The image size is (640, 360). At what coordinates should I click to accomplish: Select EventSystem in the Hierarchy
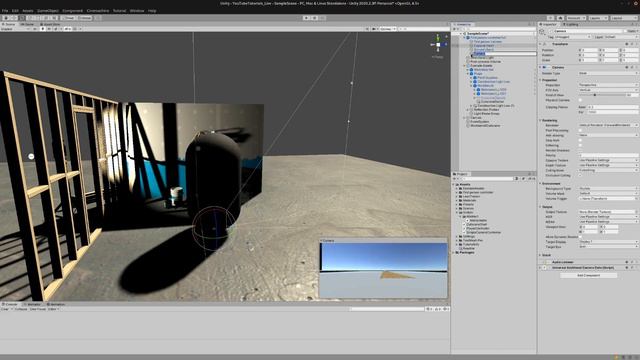pos(479,122)
